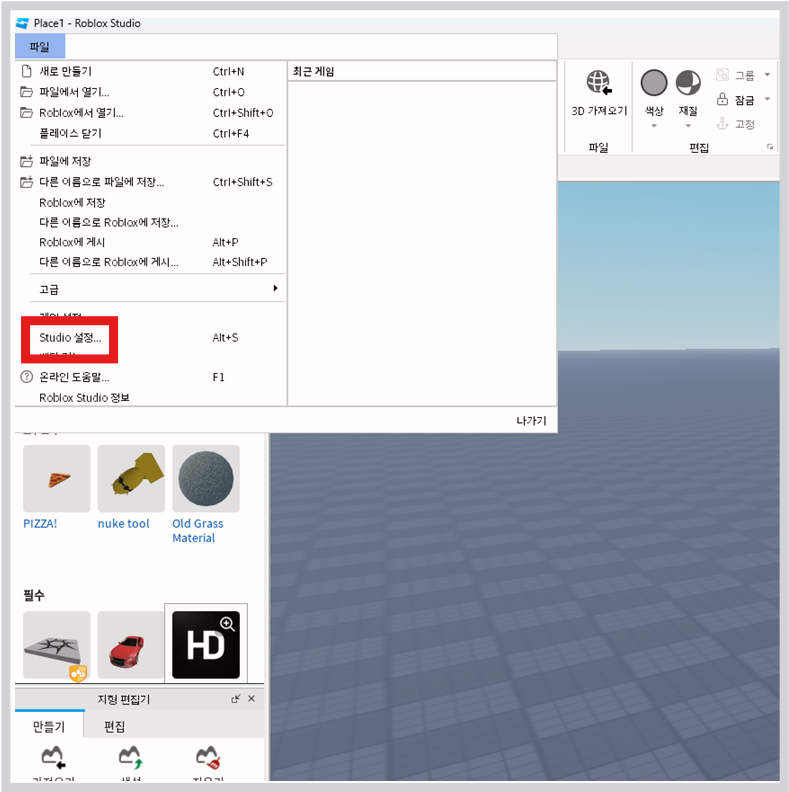Expand the 재질 dropdown arrow
This screenshot has width=789, height=792.
coord(688,126)
